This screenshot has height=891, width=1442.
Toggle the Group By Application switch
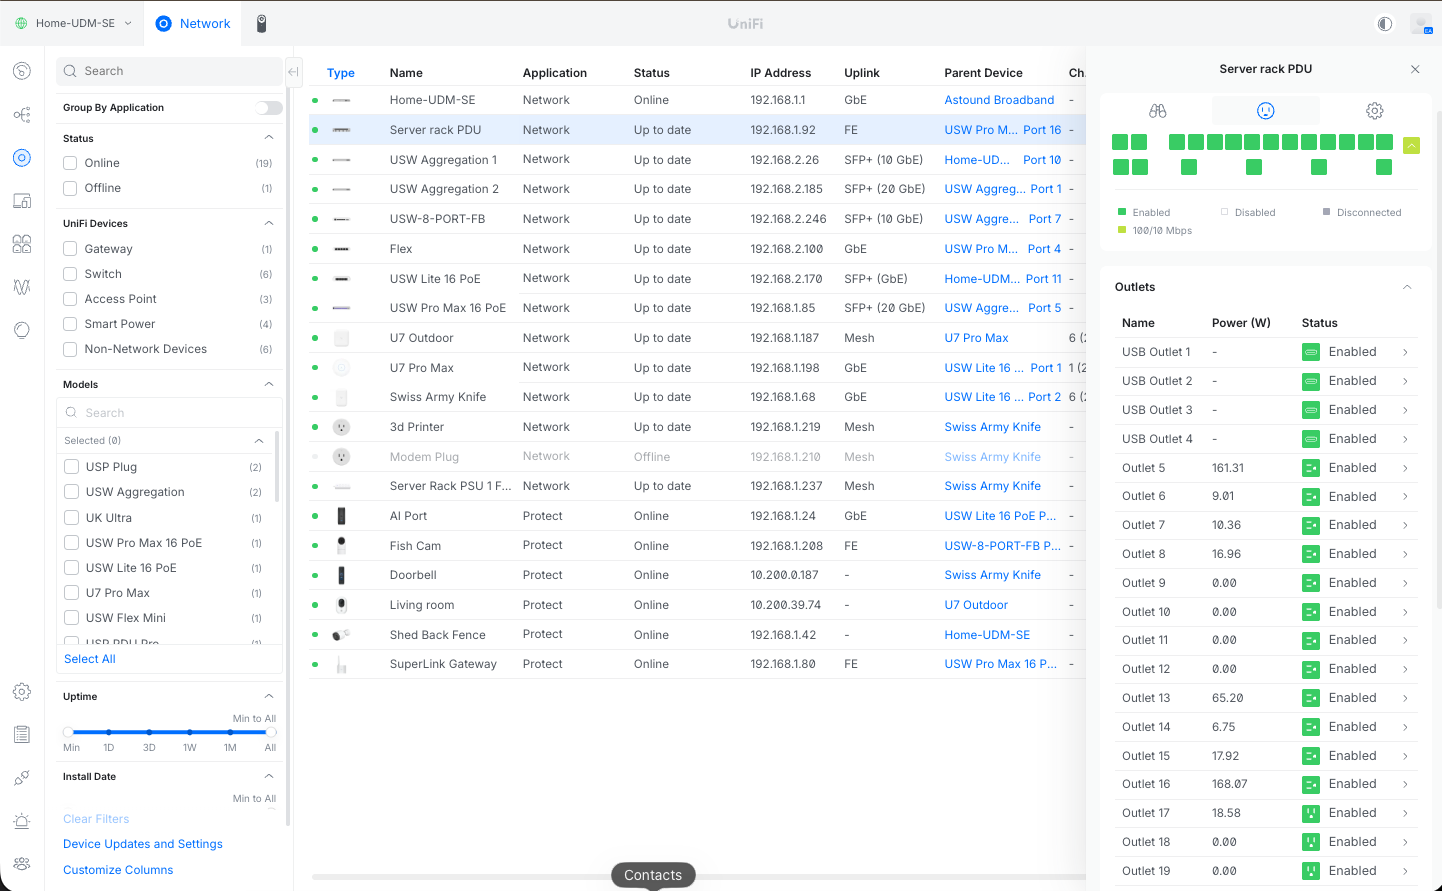(268, 108)
